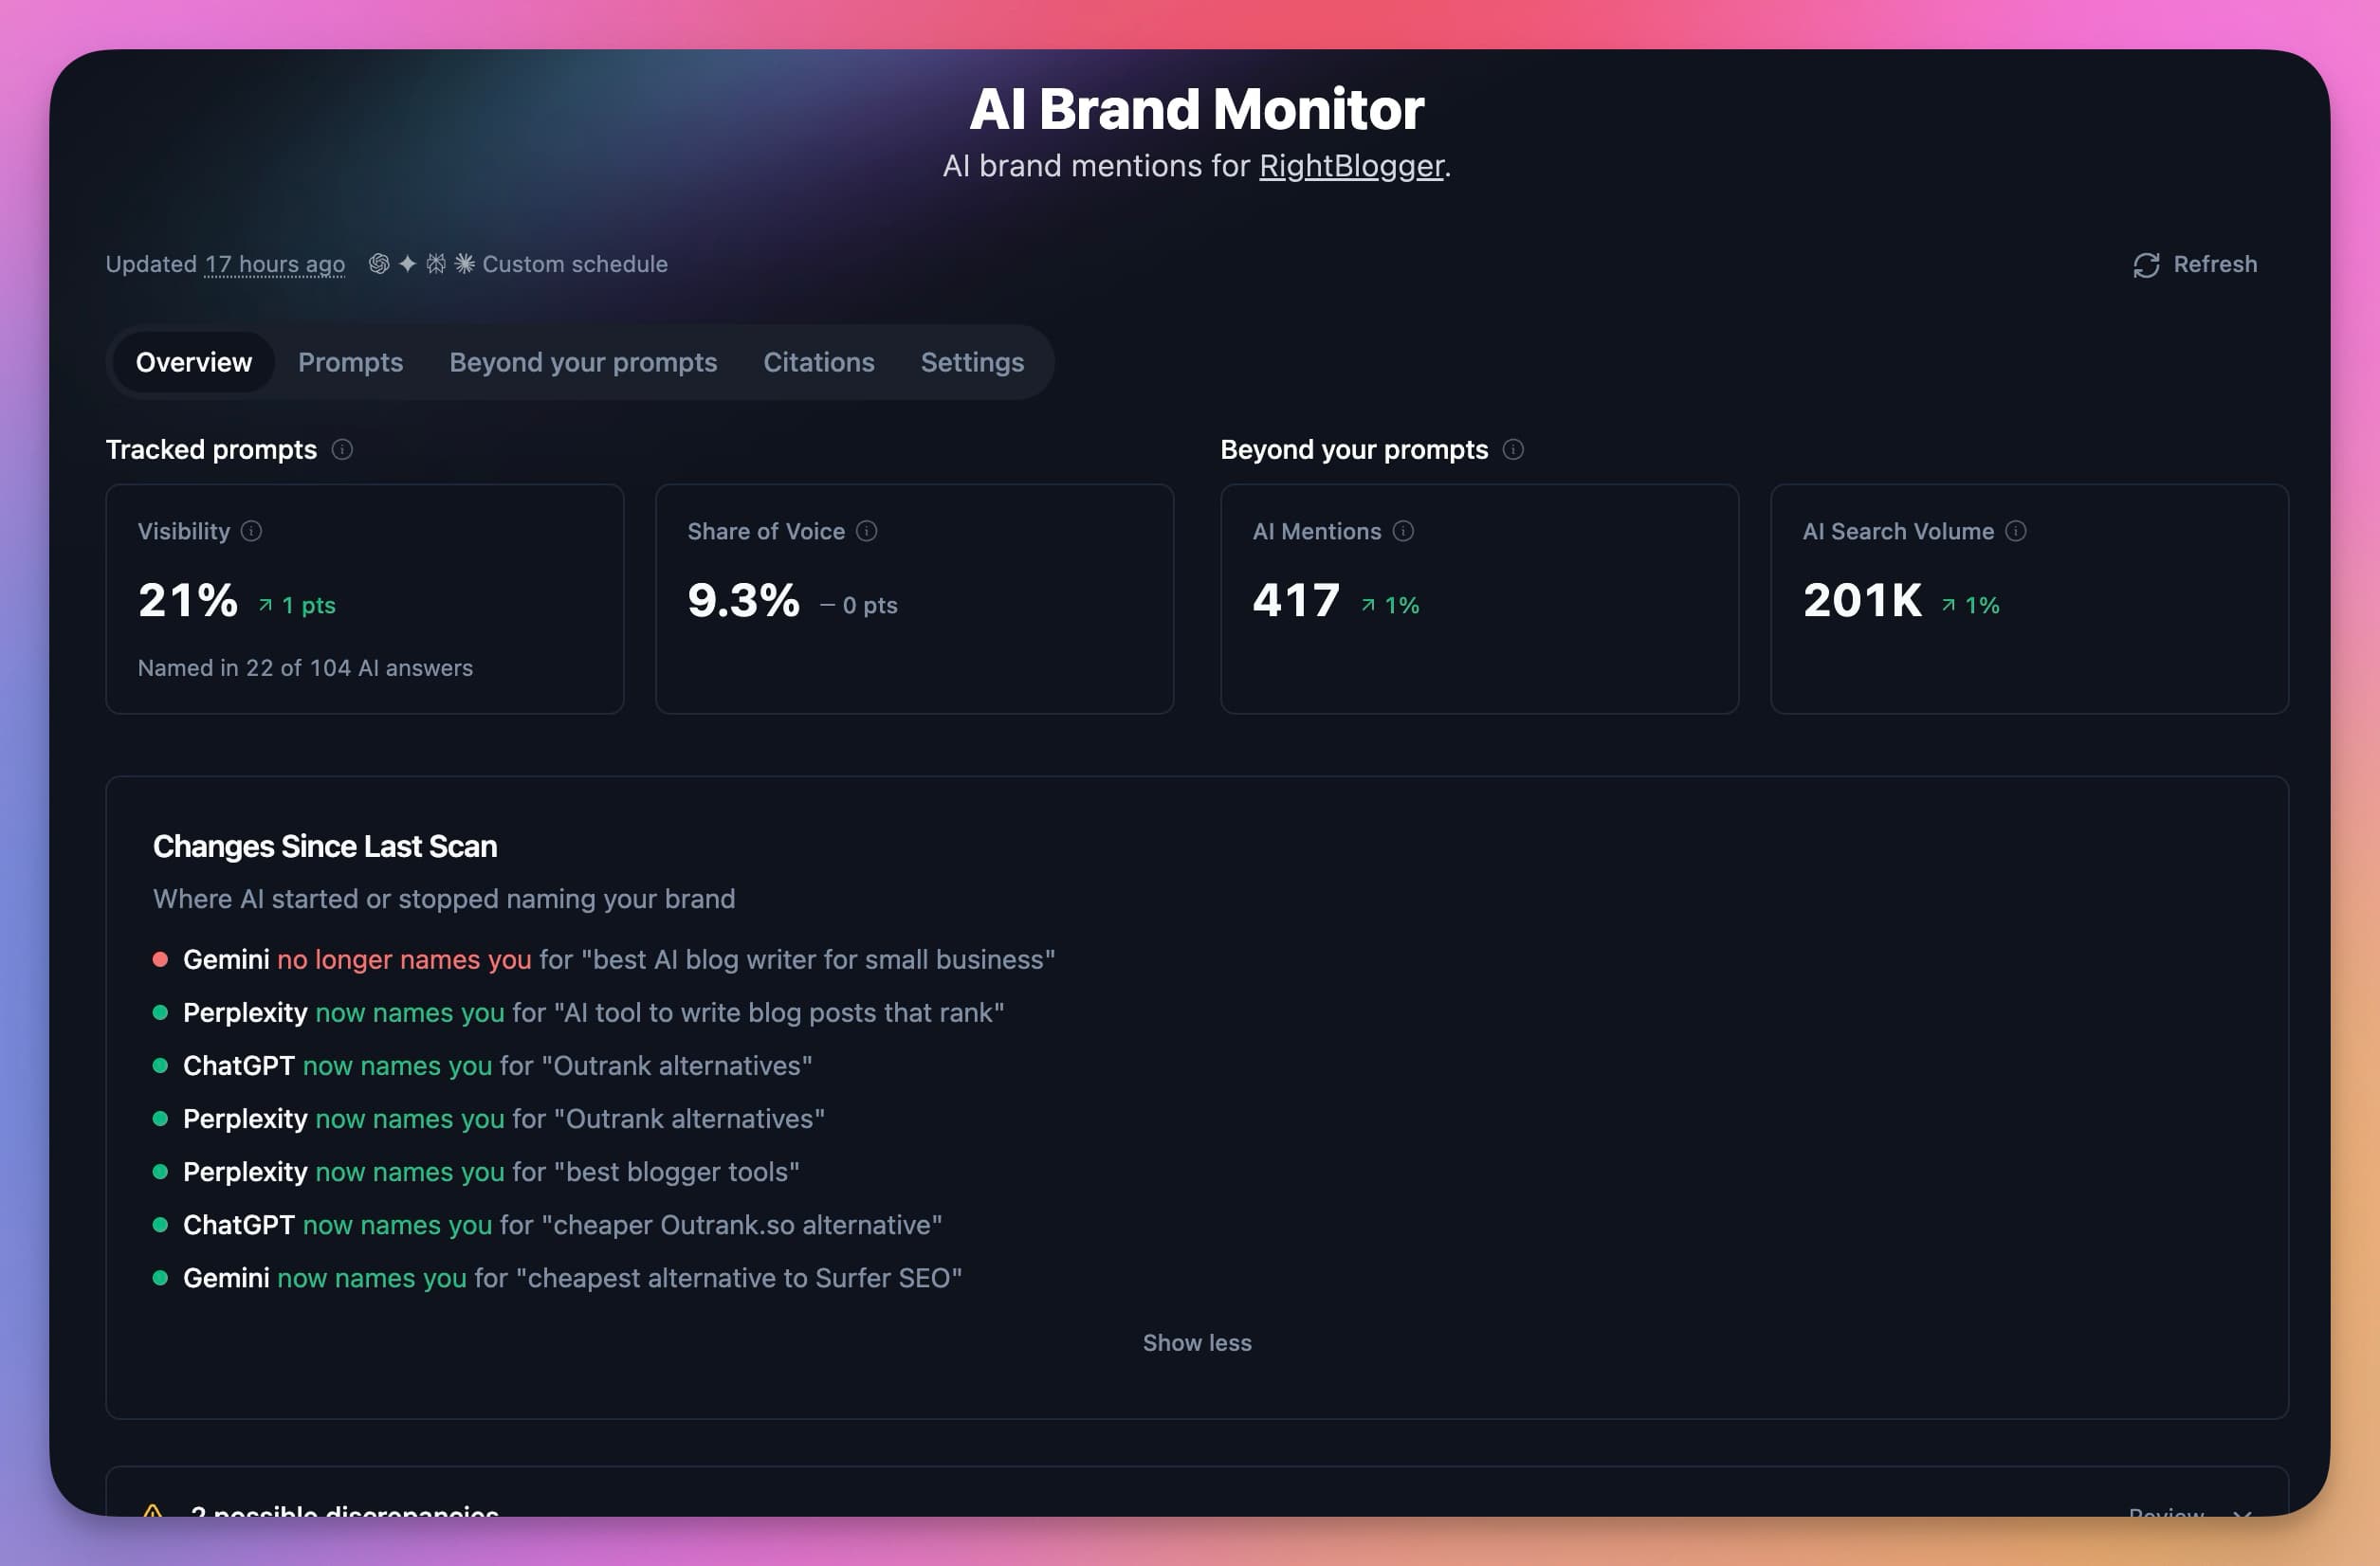Click the green dot beside "cheapest alternative to Surfer SEO"
Viewport: 2380px width, 1566px height.
coord(160,1278)
